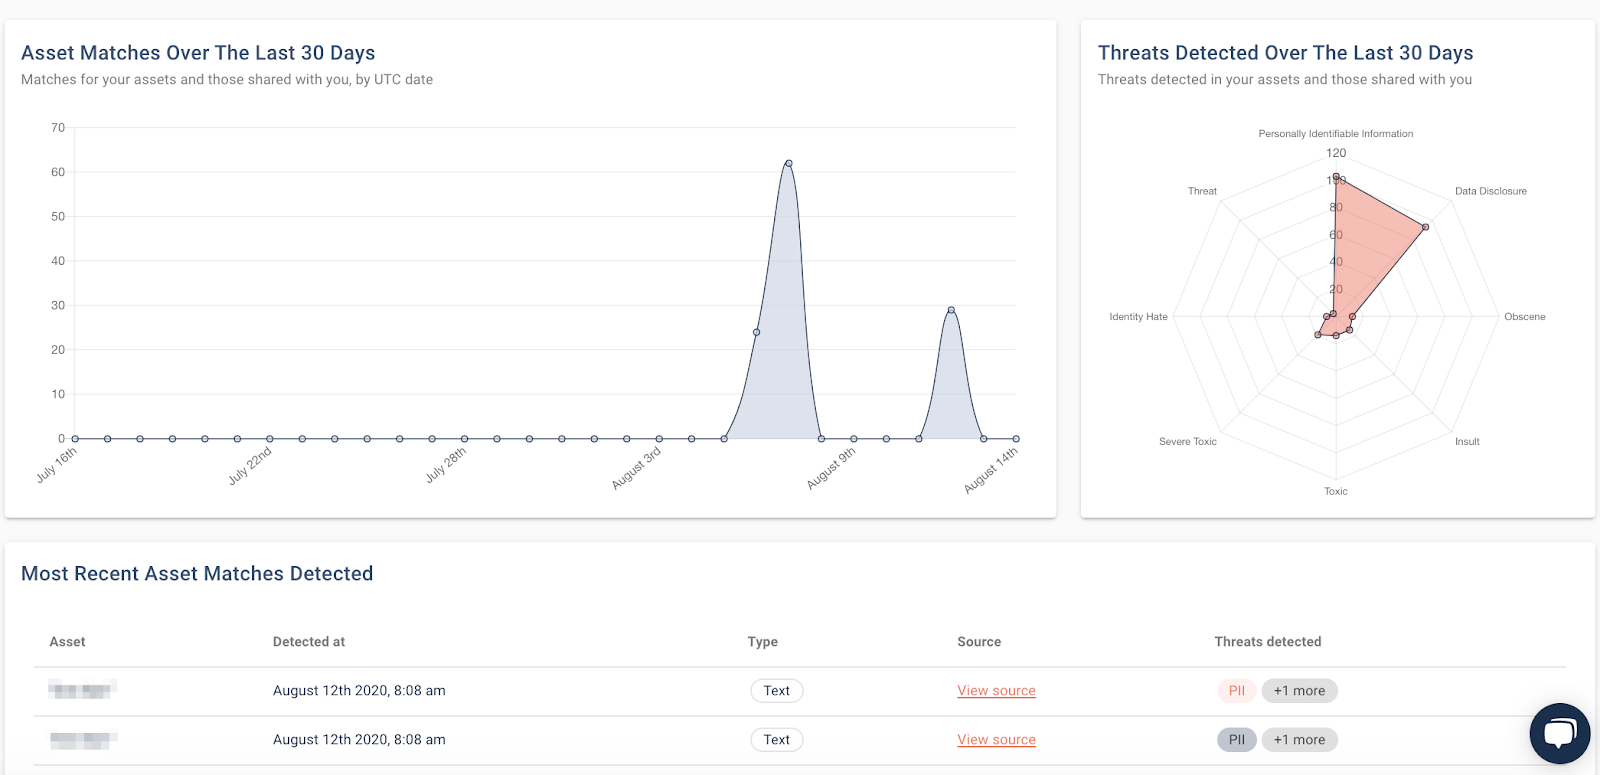The width and height of the screenshot is (1600, 775).
Task: Expand +1 more threats in second row
Action: point(1299,740)
